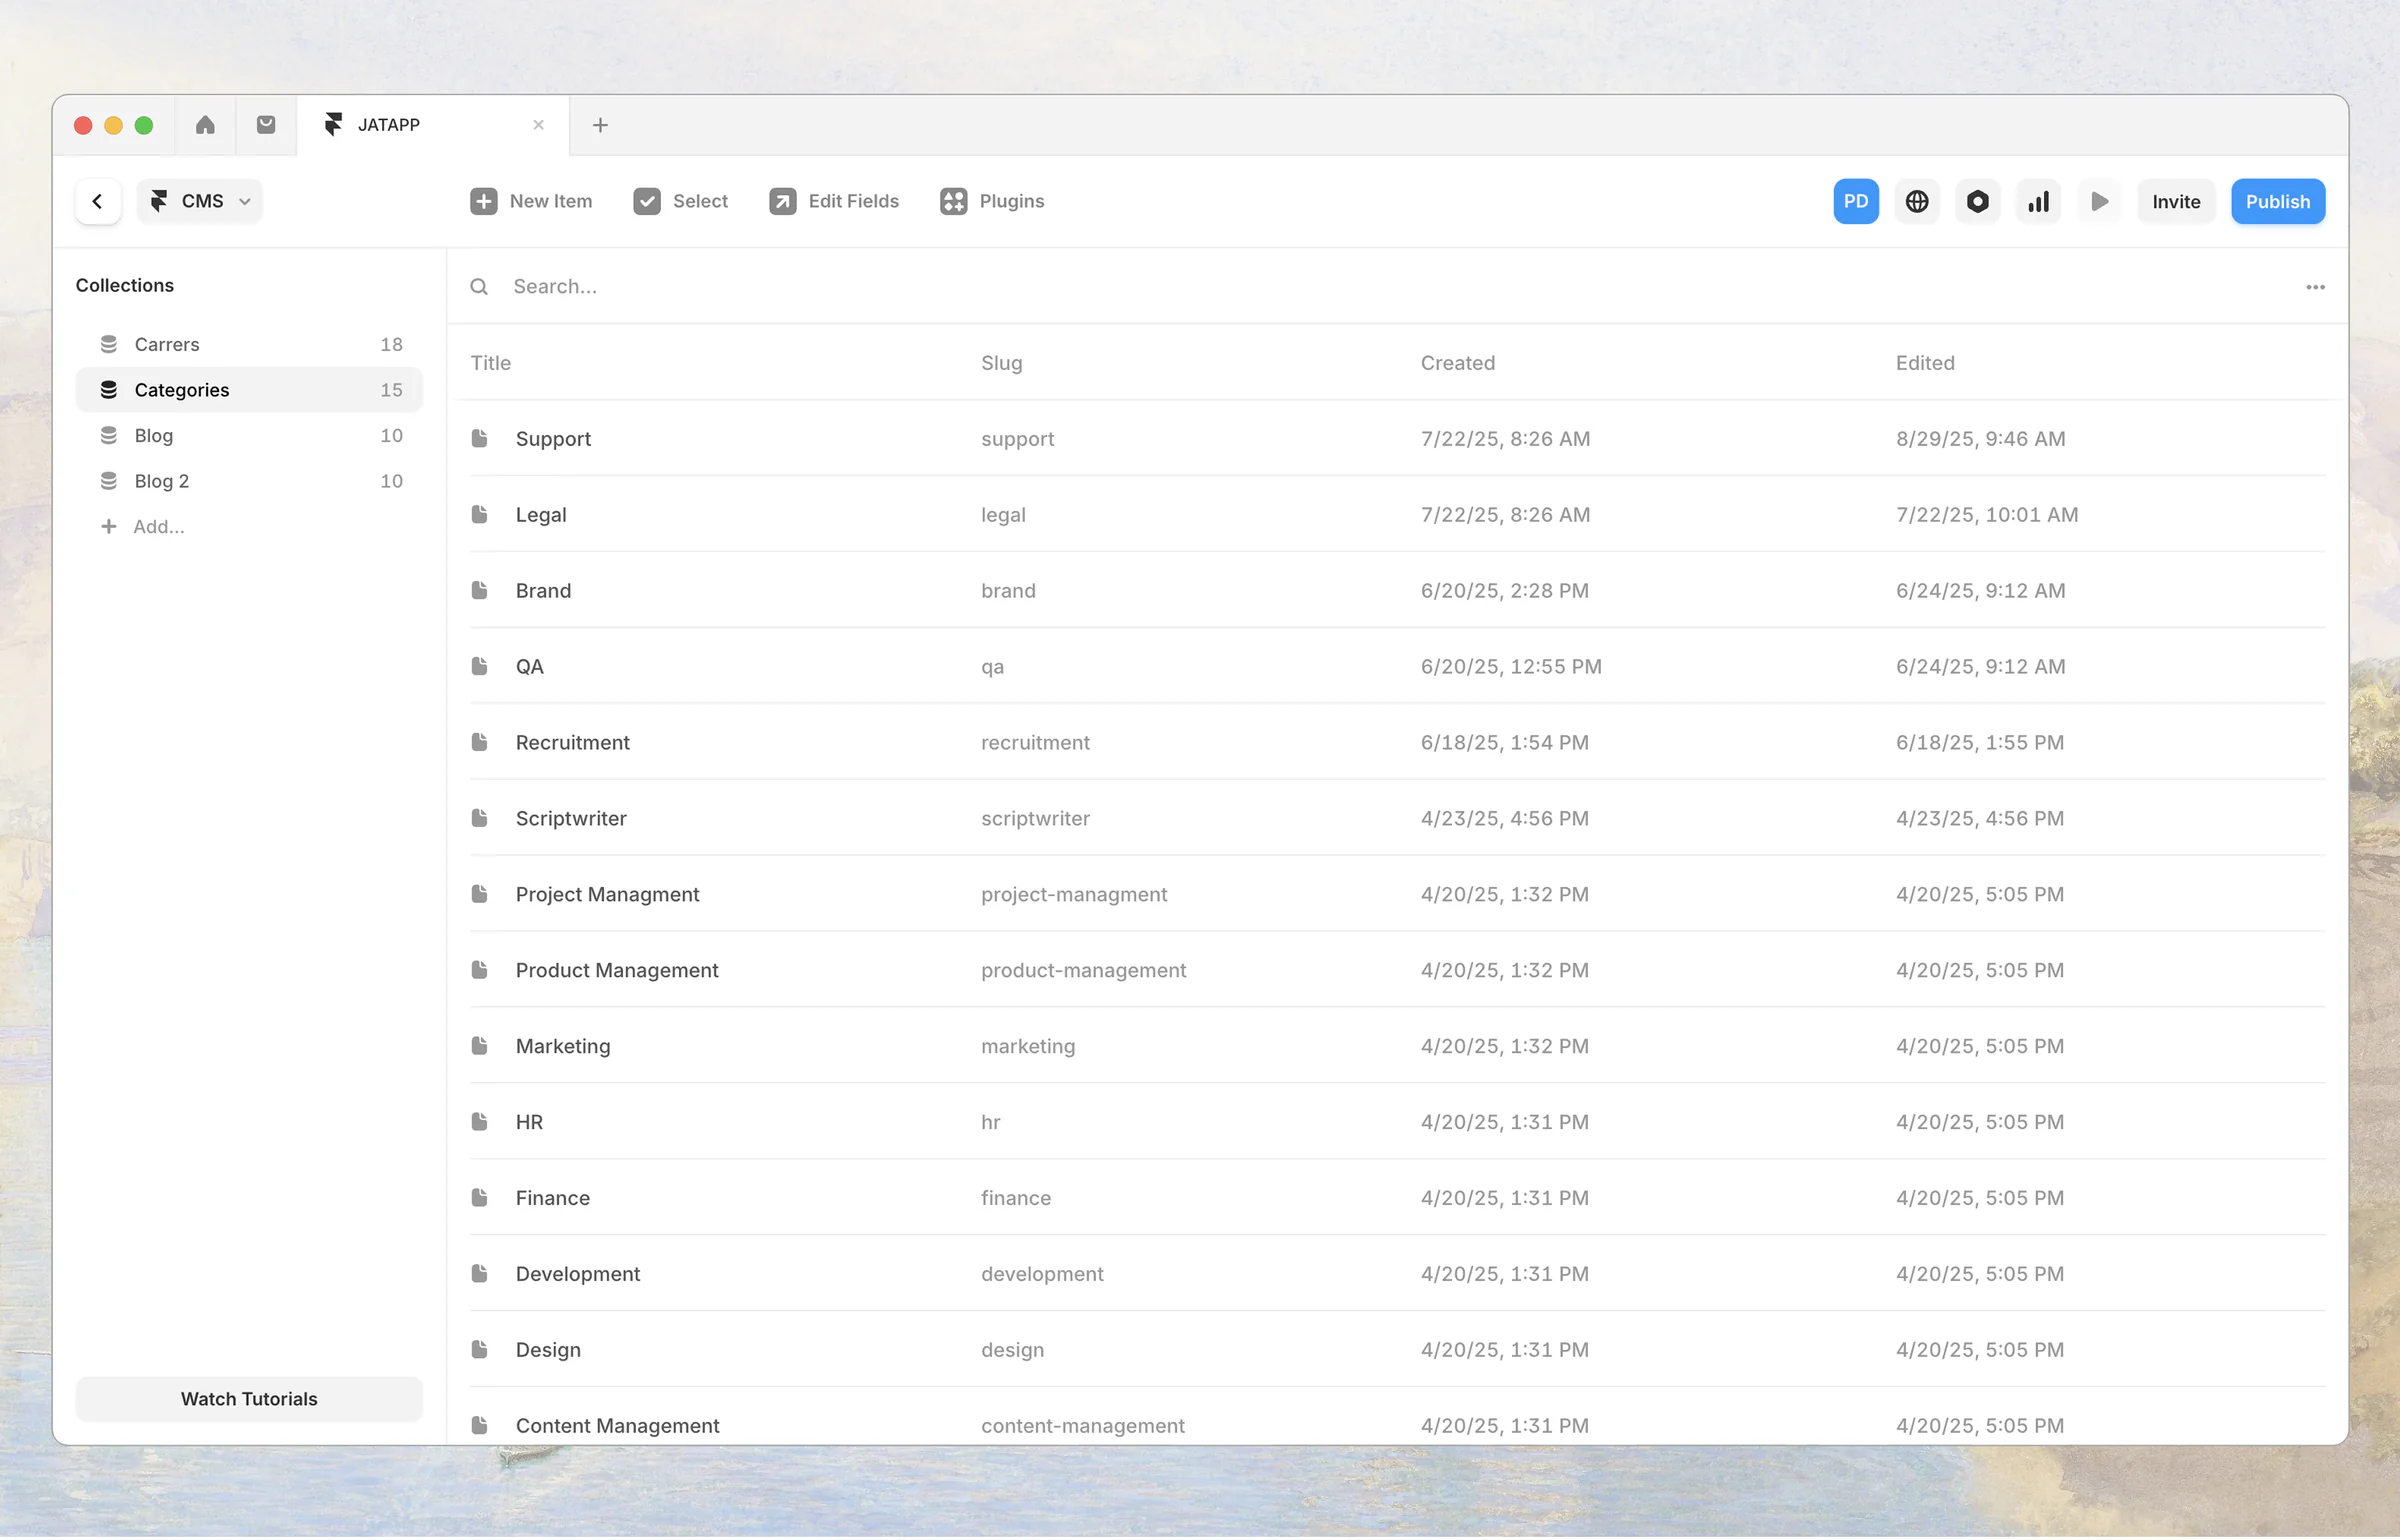Sort by the Title column header
Screen dimensions: 2400x1540
point(491,363)
